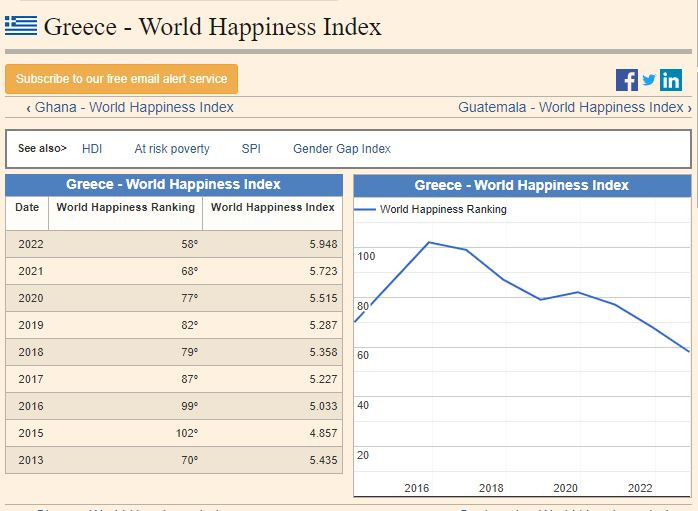The image size is (698, 511).
Task: Click the World Happiness Ranking column header
Action: (125, 208)
